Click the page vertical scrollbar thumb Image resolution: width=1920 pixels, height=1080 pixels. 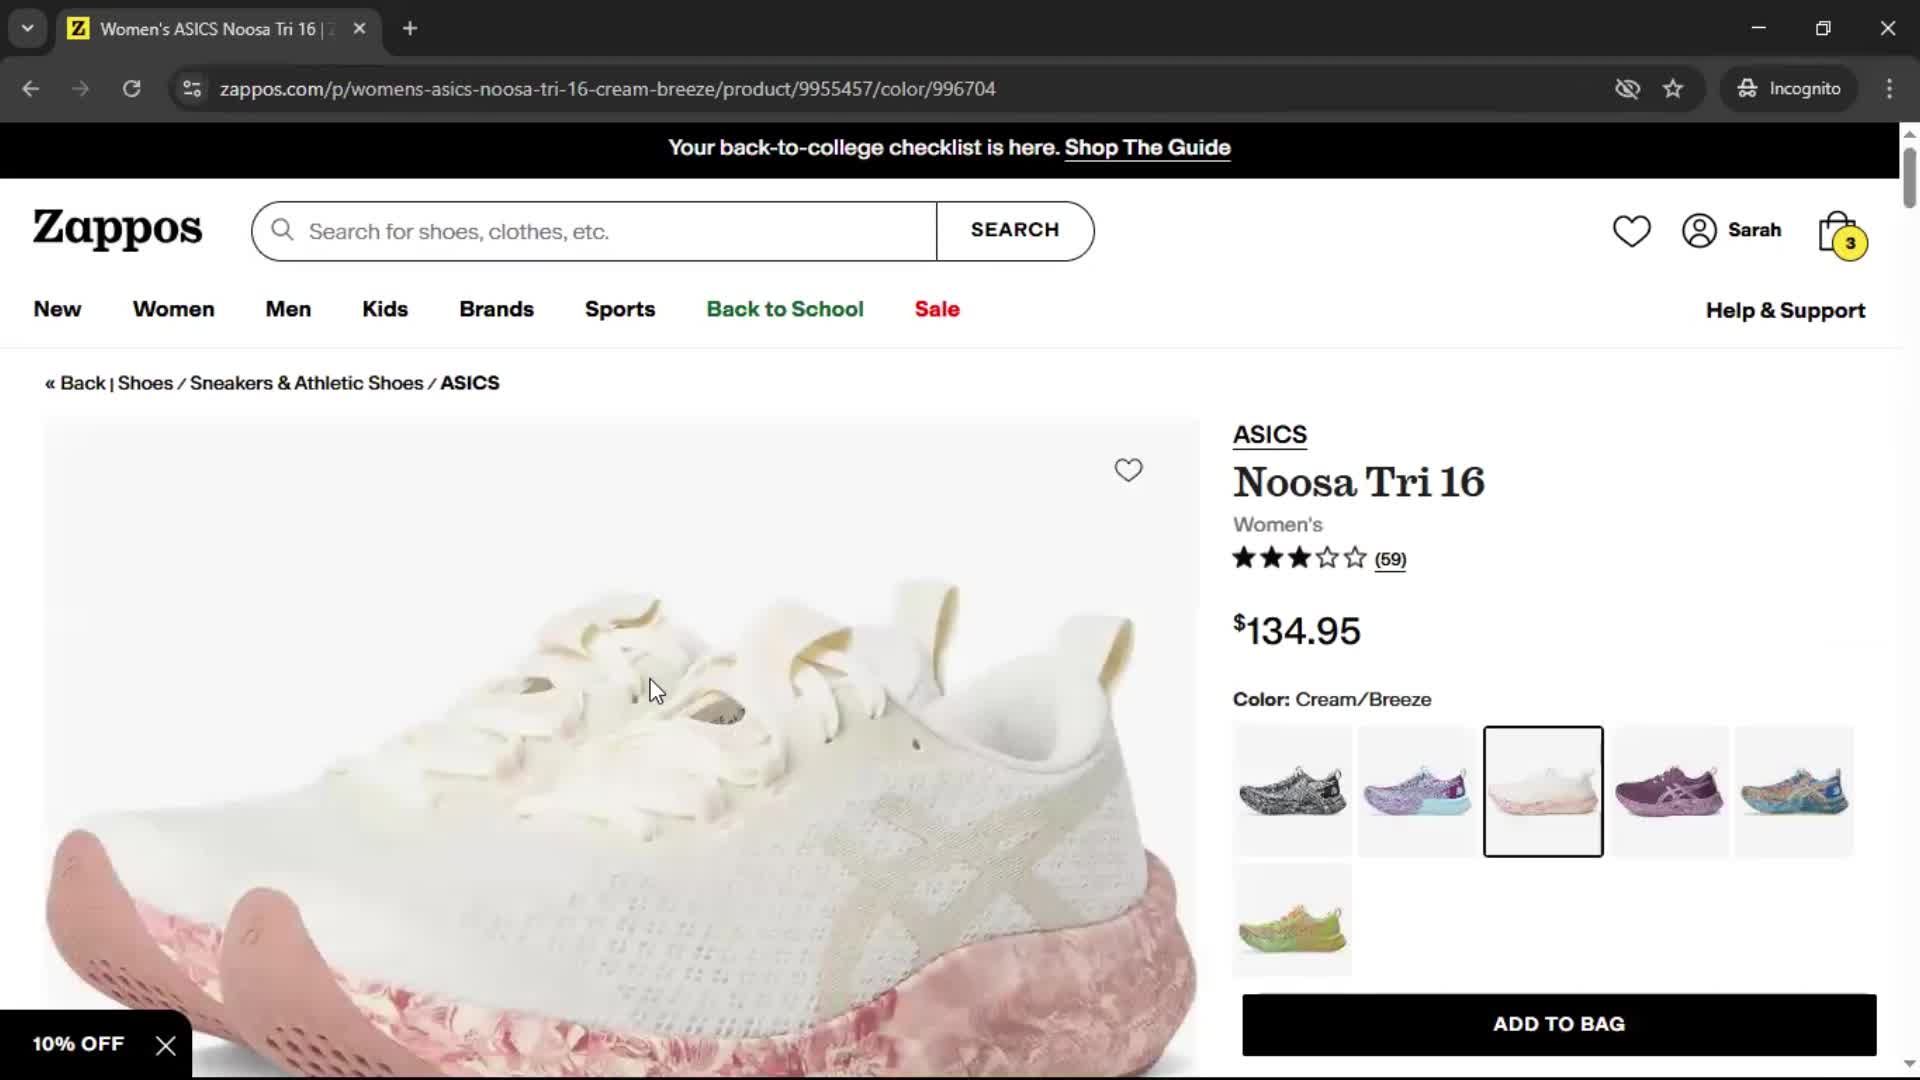pos(1909,177)
